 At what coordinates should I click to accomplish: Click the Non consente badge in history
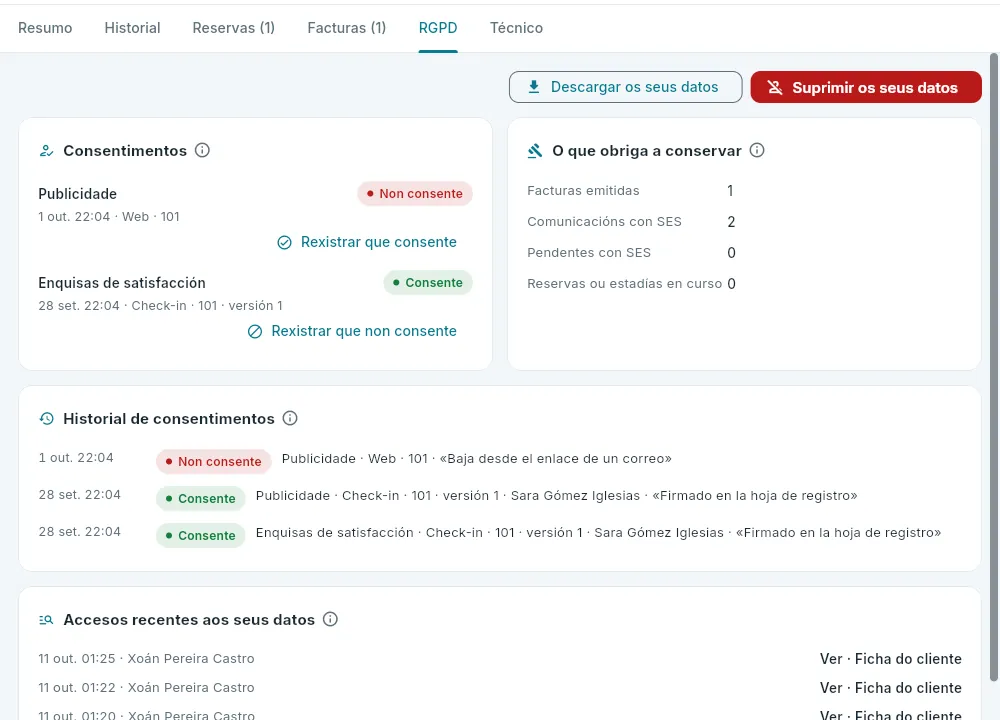click(x=214, y=462)
